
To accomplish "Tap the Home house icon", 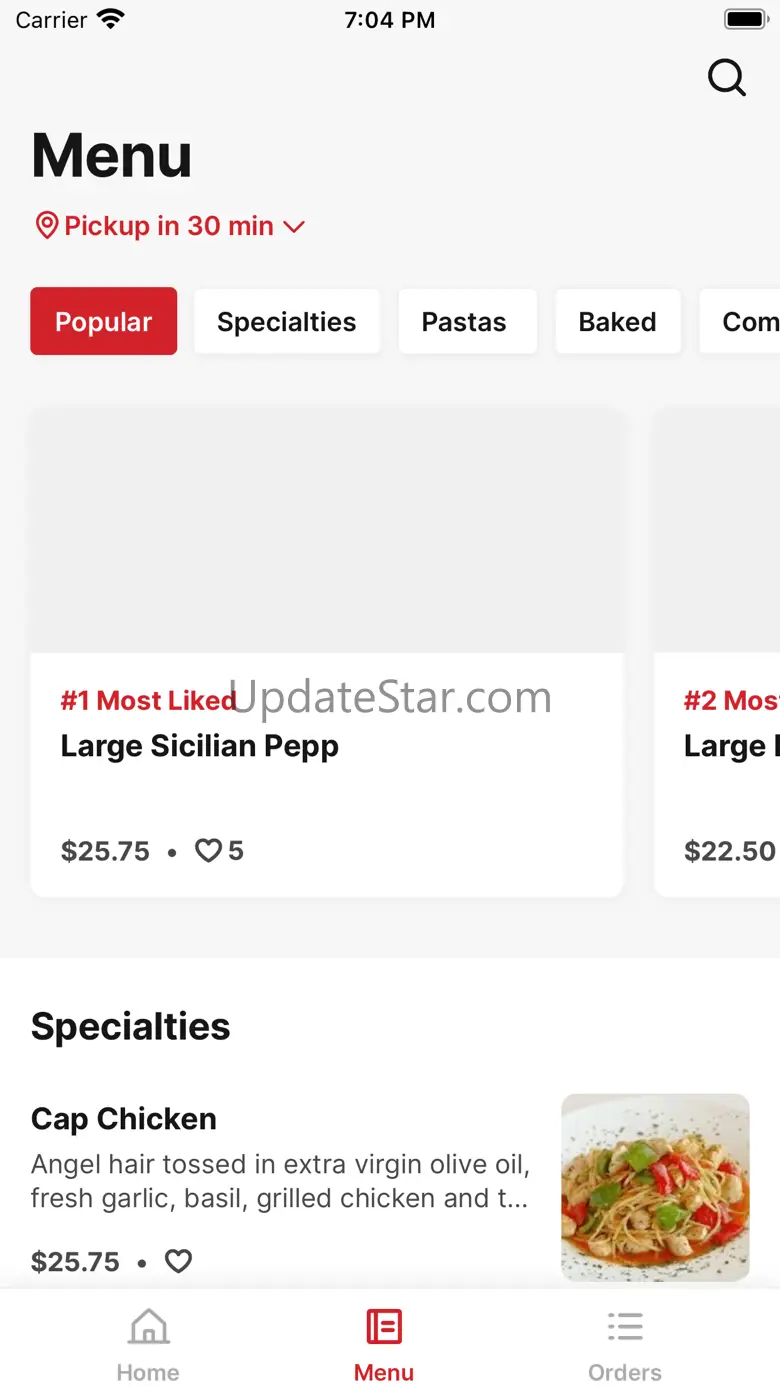I will coord(148,1327).
